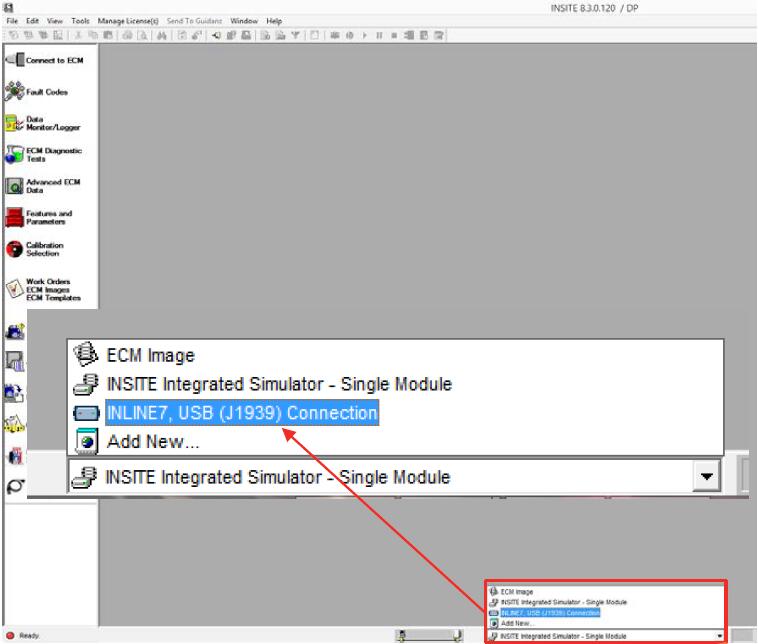The width and height of the screenshot is (758, 644).
Task: Click the Pause toolbar button
Action: [379, 35]
